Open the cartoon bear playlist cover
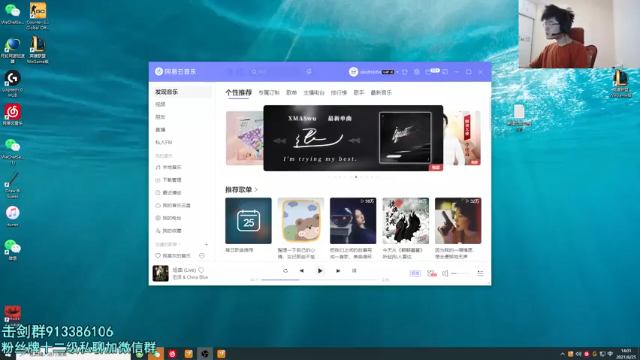Image resolution: width=640 pixels, height=360 pixels. [x=301, y=221]
